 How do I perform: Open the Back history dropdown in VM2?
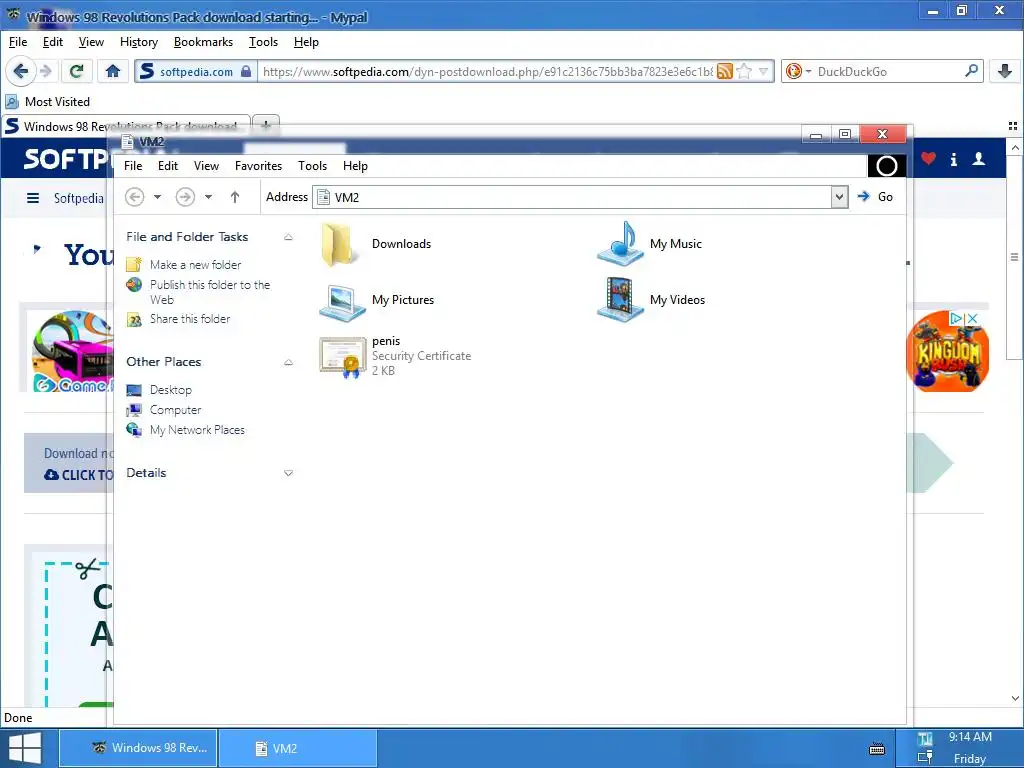tap(157, 197)
